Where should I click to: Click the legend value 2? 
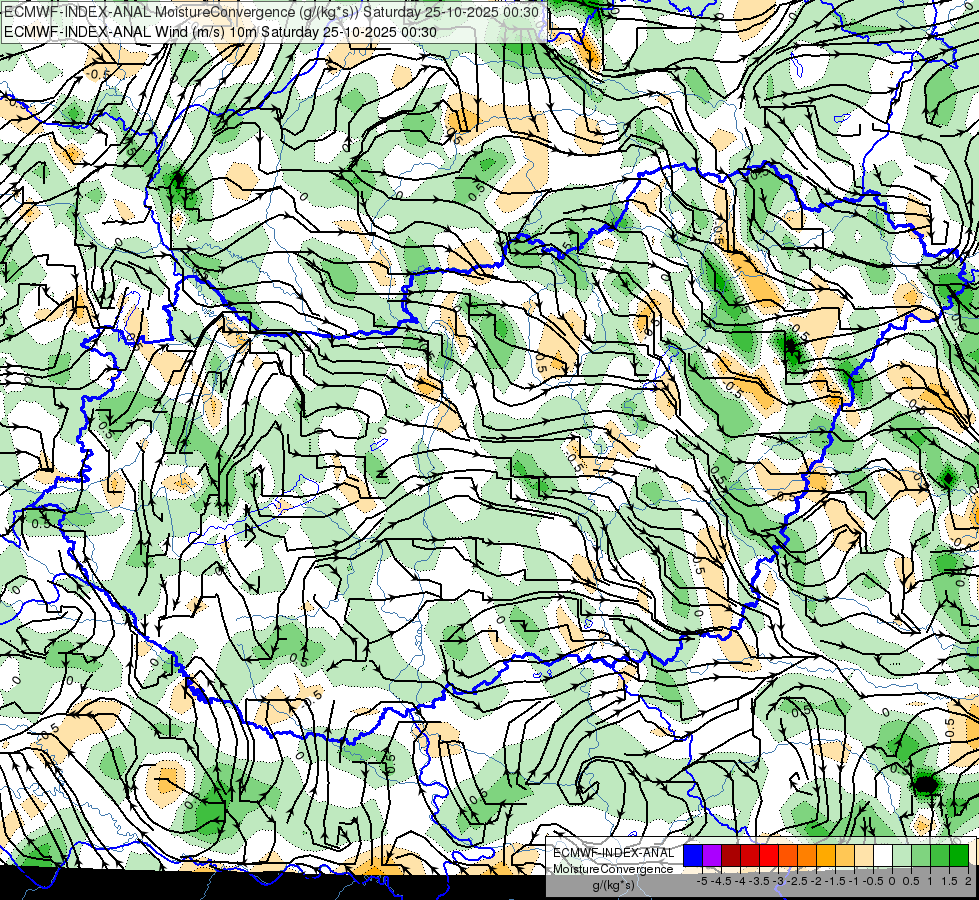click(x=968, y=881)
